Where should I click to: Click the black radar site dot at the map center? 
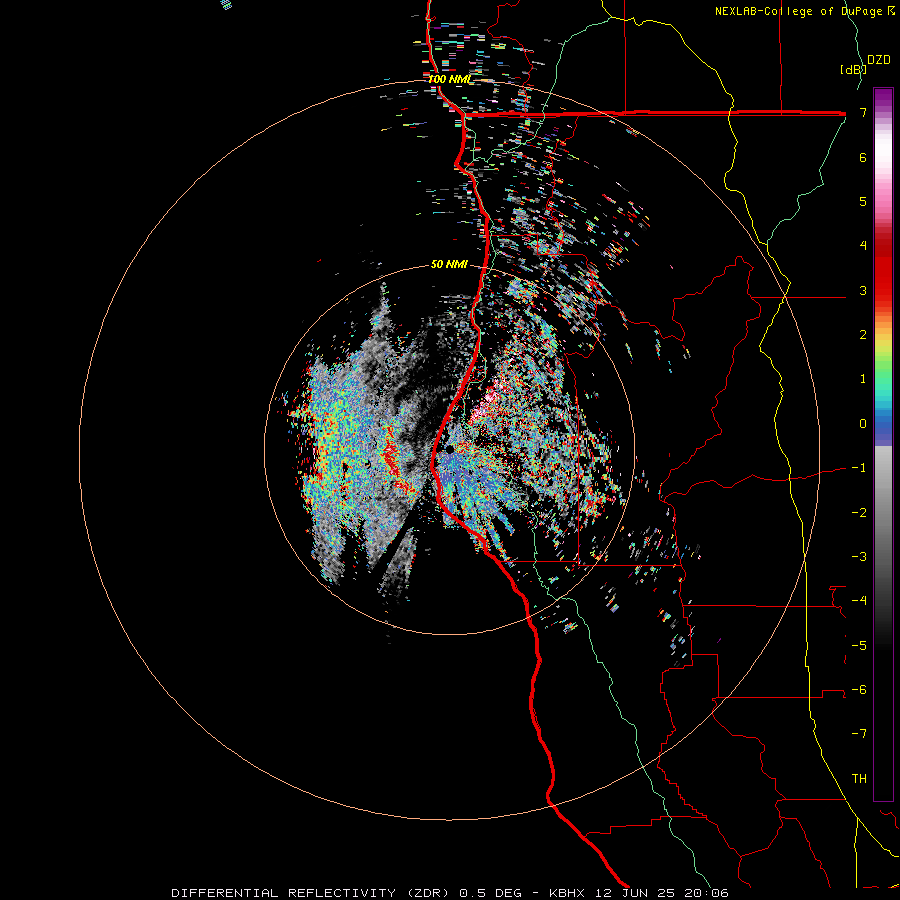click(x=451, y=449)
